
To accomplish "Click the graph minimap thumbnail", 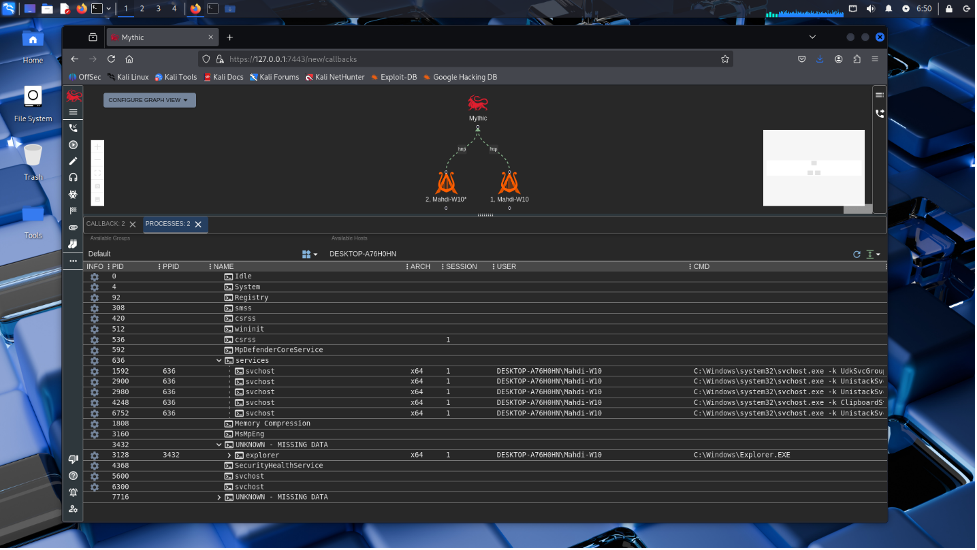I will 814,168.
